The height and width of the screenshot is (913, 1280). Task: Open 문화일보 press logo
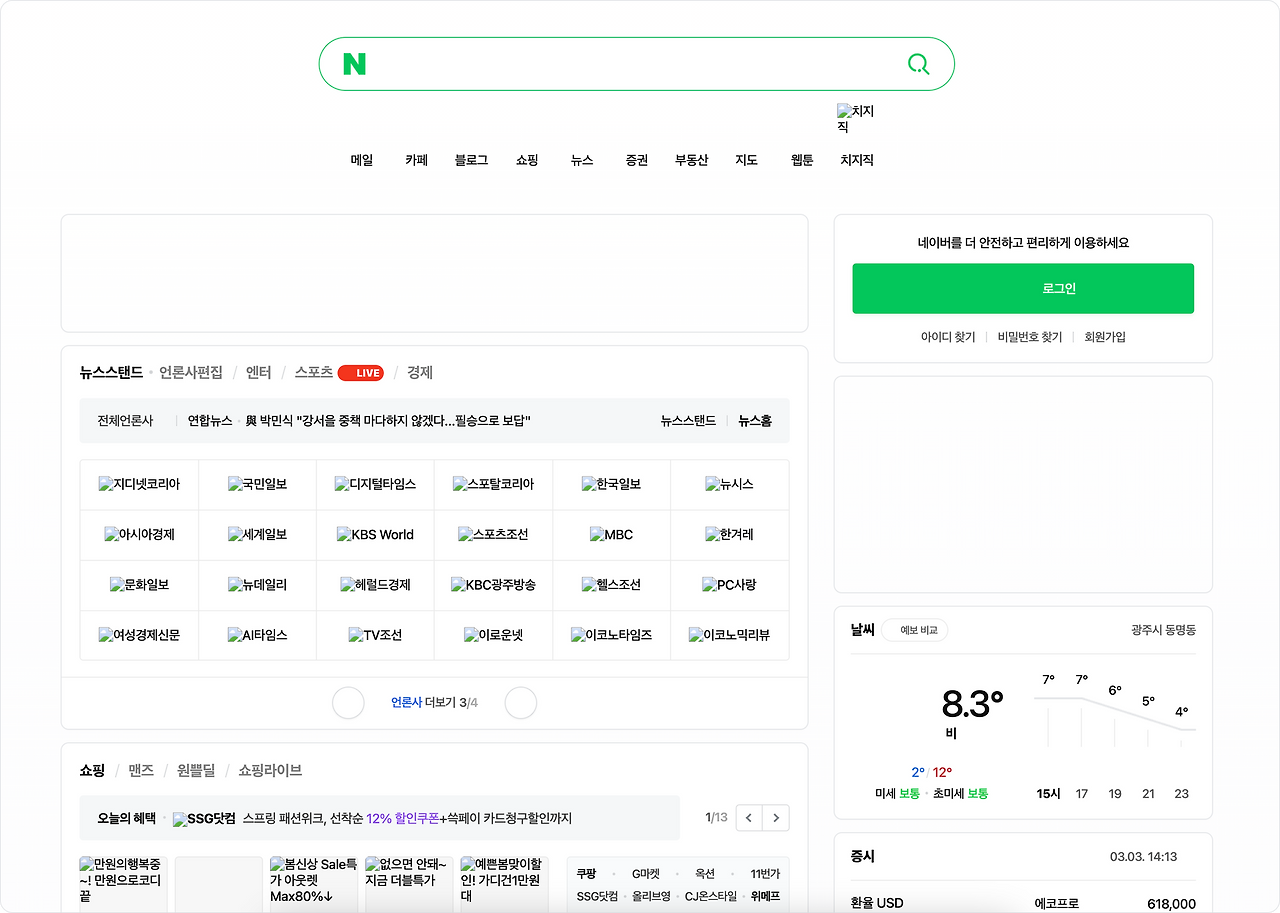pos(139,585)
